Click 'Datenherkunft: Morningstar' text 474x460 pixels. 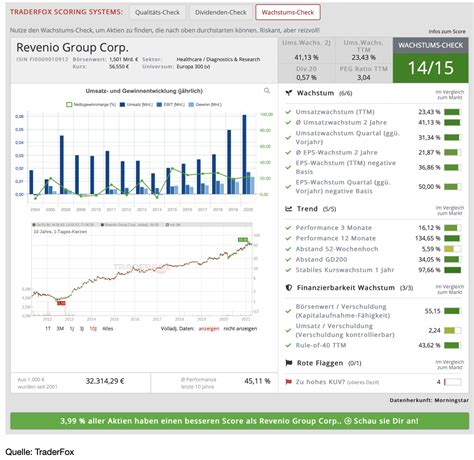(x=429, y=400)
